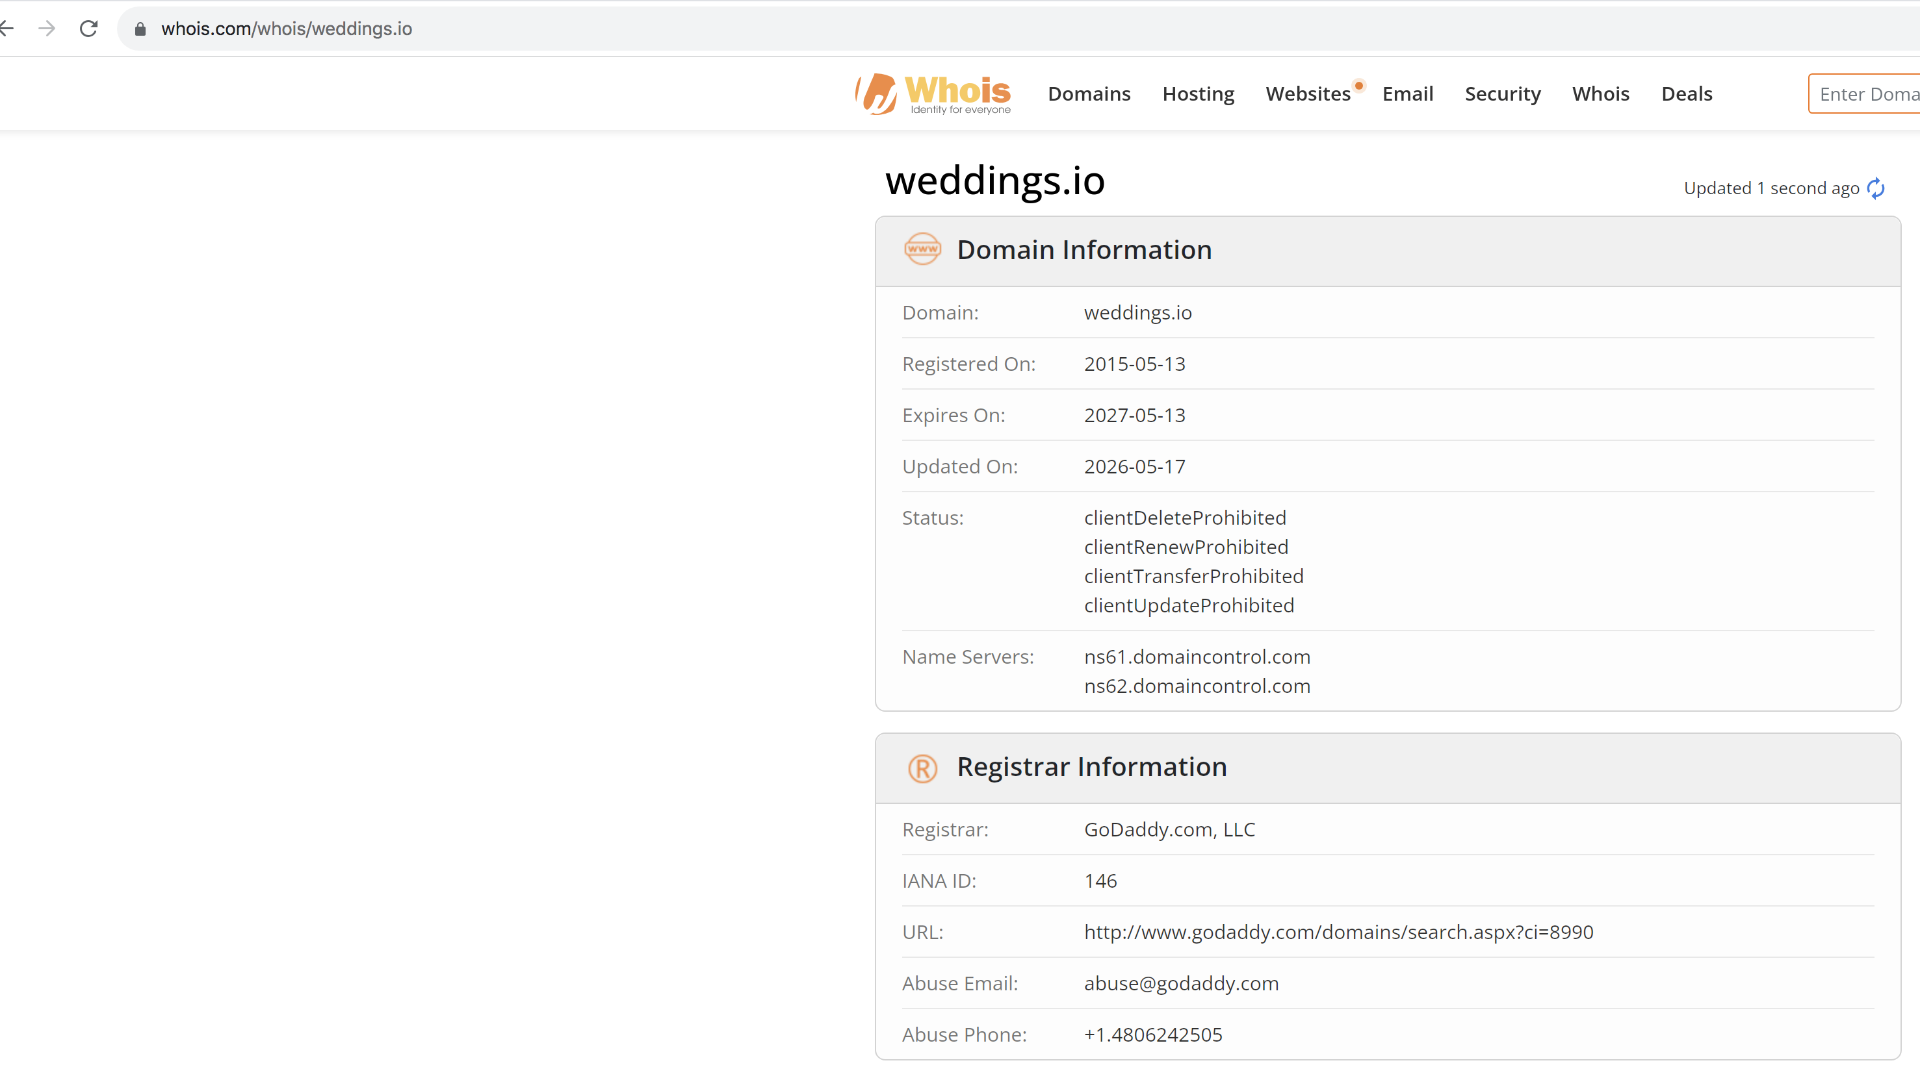
Task: Click the IANA ID value 146
Action: coord(1100,881)
